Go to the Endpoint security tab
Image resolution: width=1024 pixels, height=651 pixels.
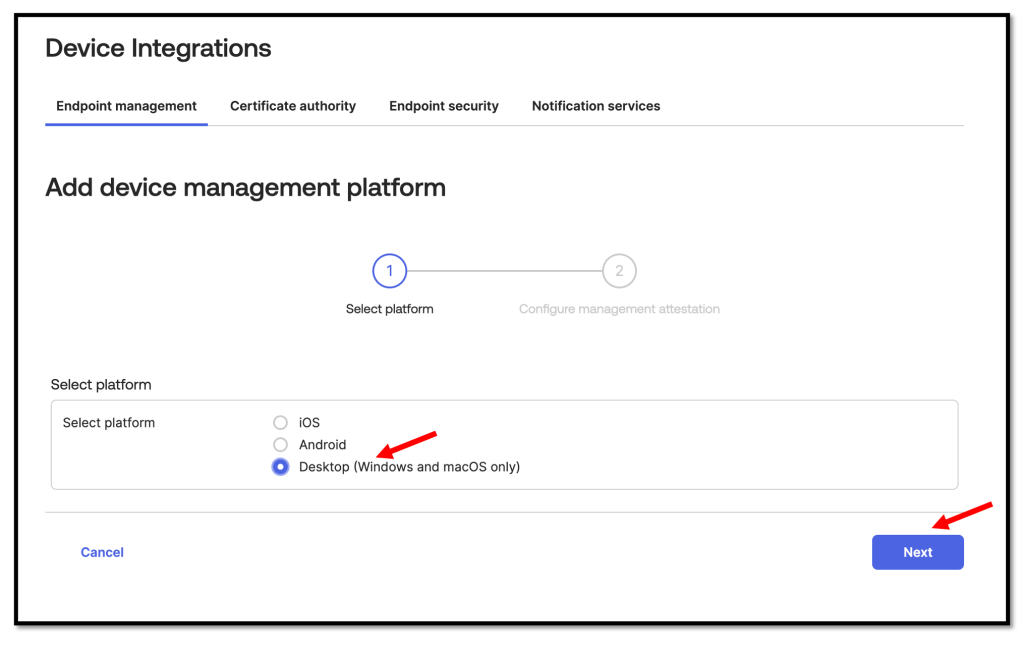pyautogui.click(x=444, y=106)
